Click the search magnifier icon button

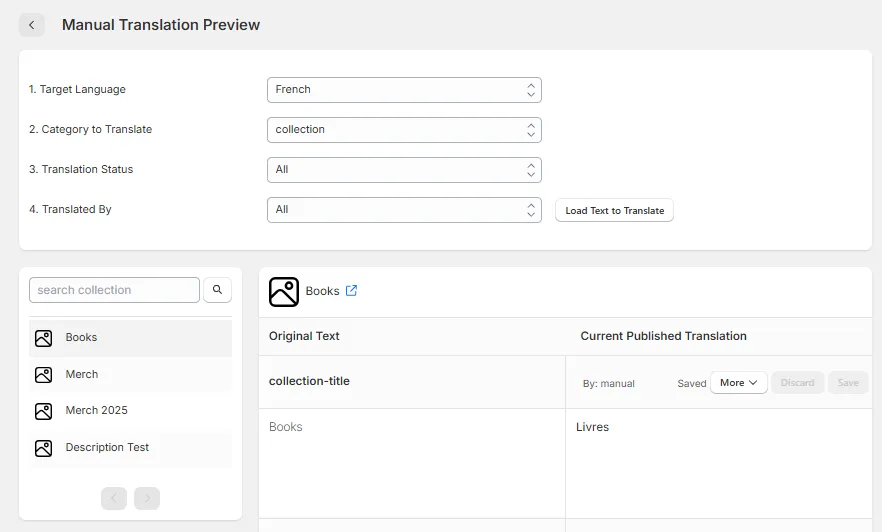click(x=217, y=290)
